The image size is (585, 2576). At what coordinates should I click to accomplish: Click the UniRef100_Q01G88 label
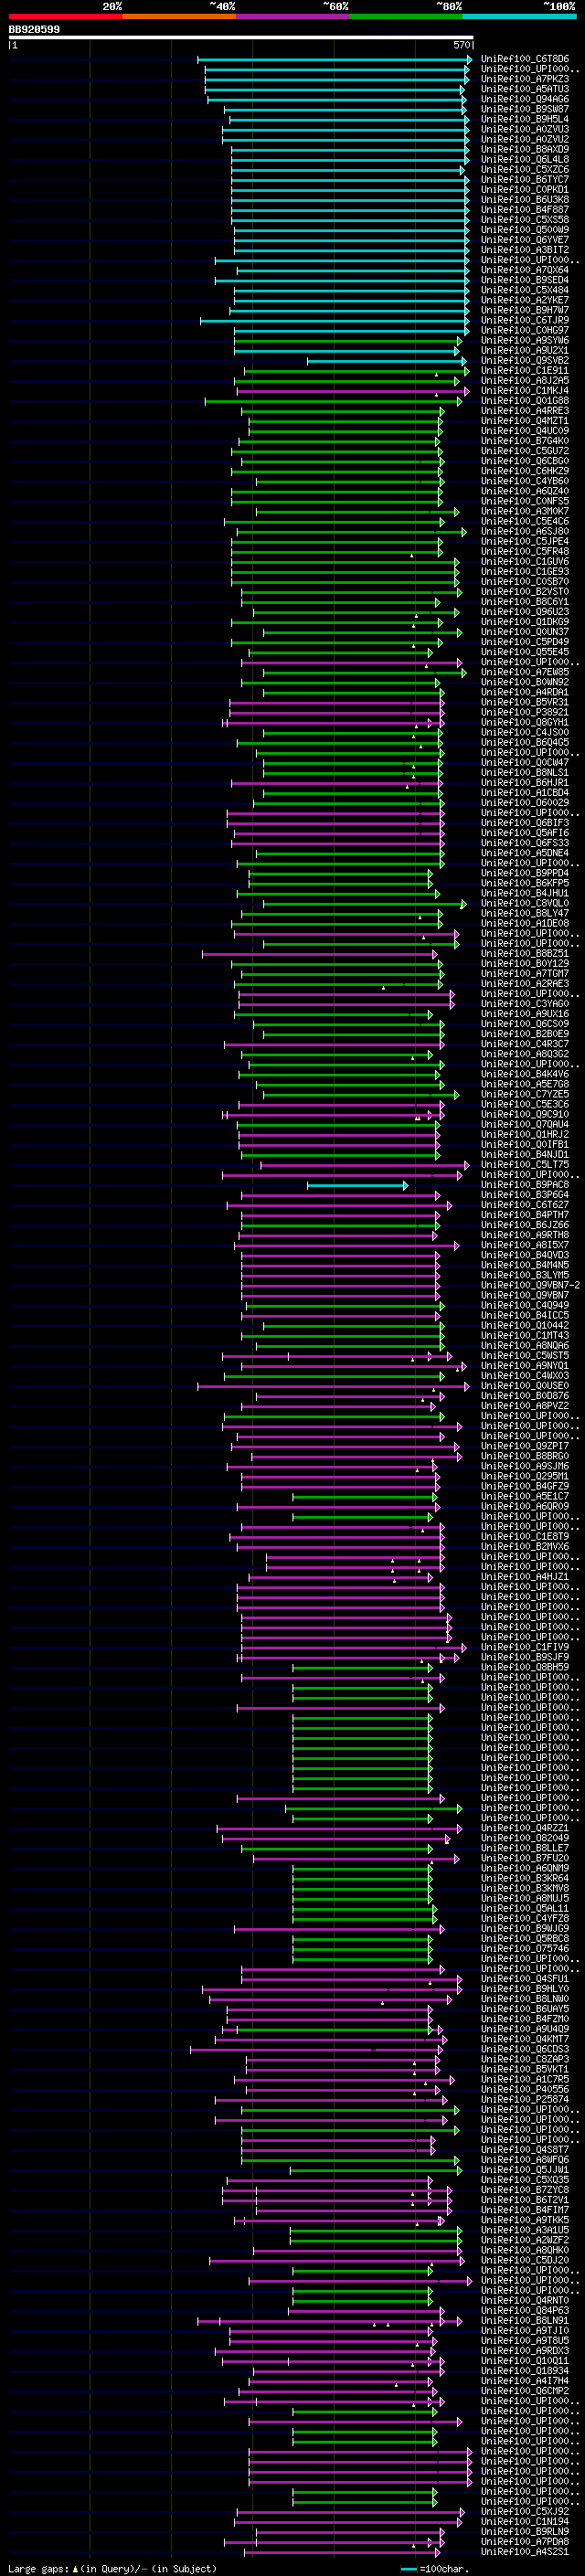pos(524,401)
